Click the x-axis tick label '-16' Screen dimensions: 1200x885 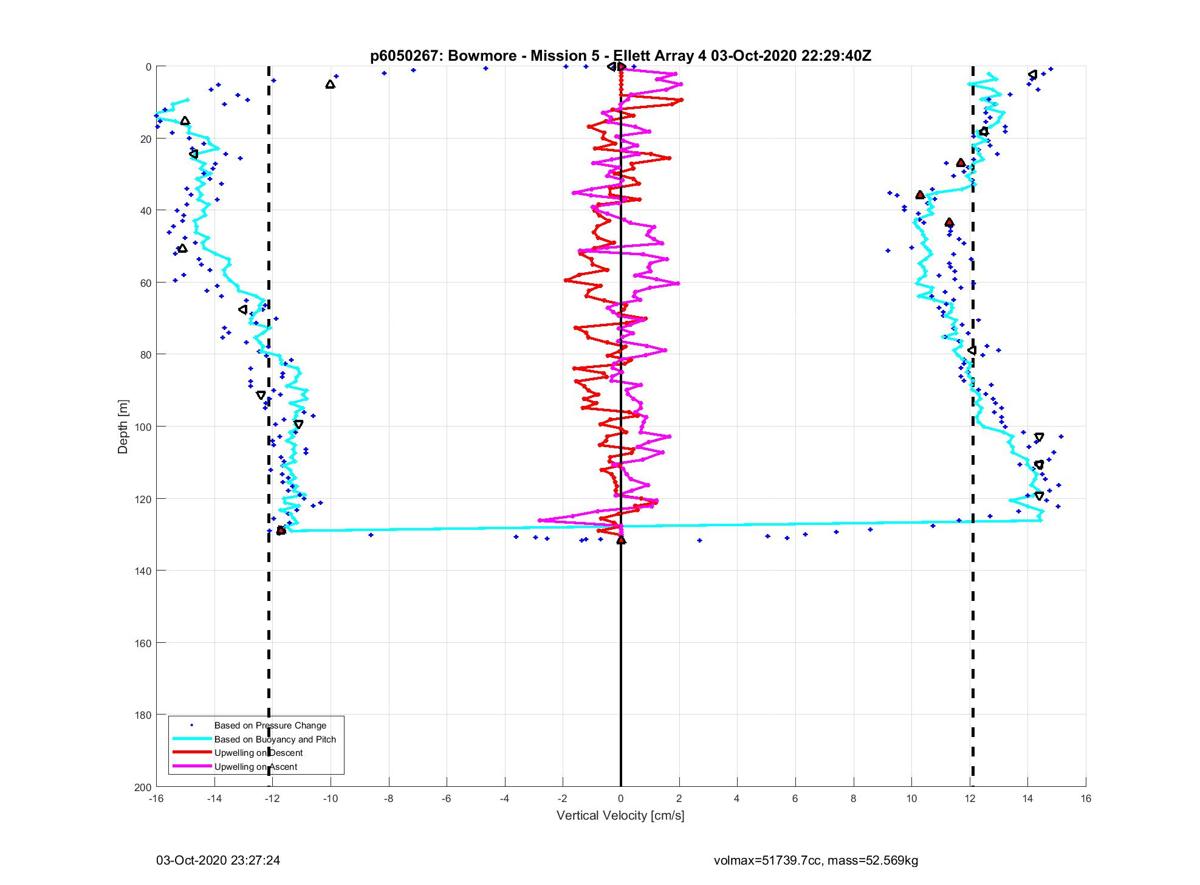(155, 798)
